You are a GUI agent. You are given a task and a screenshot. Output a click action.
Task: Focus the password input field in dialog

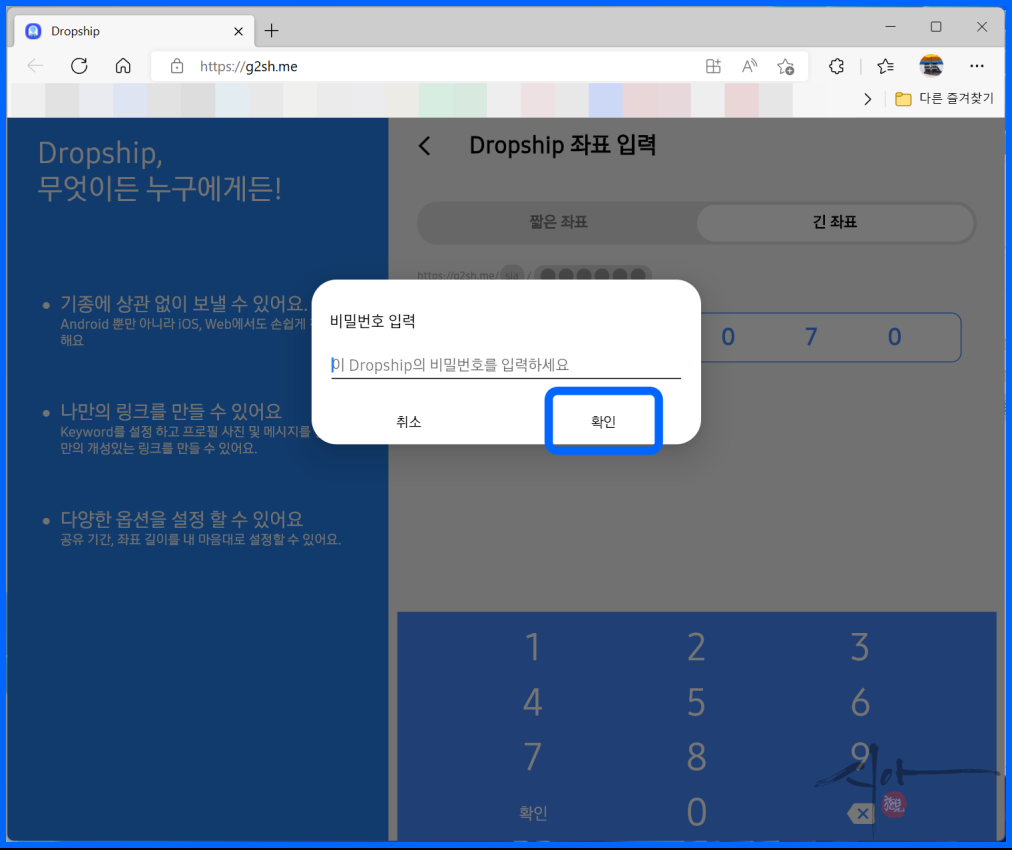pyautogui.click(x=506, y=365)
